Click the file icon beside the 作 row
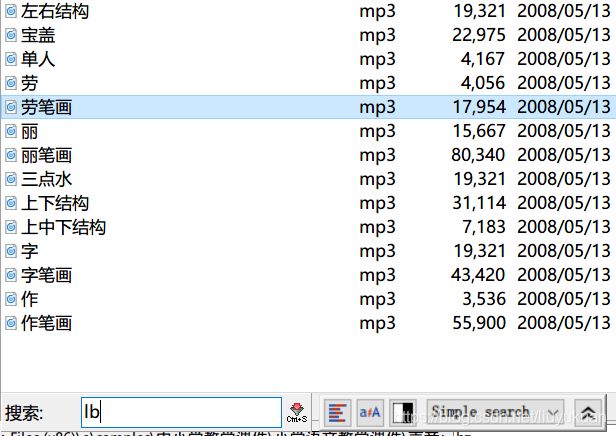This screenshot has width=616, height=436. click(x=11, y=299)
